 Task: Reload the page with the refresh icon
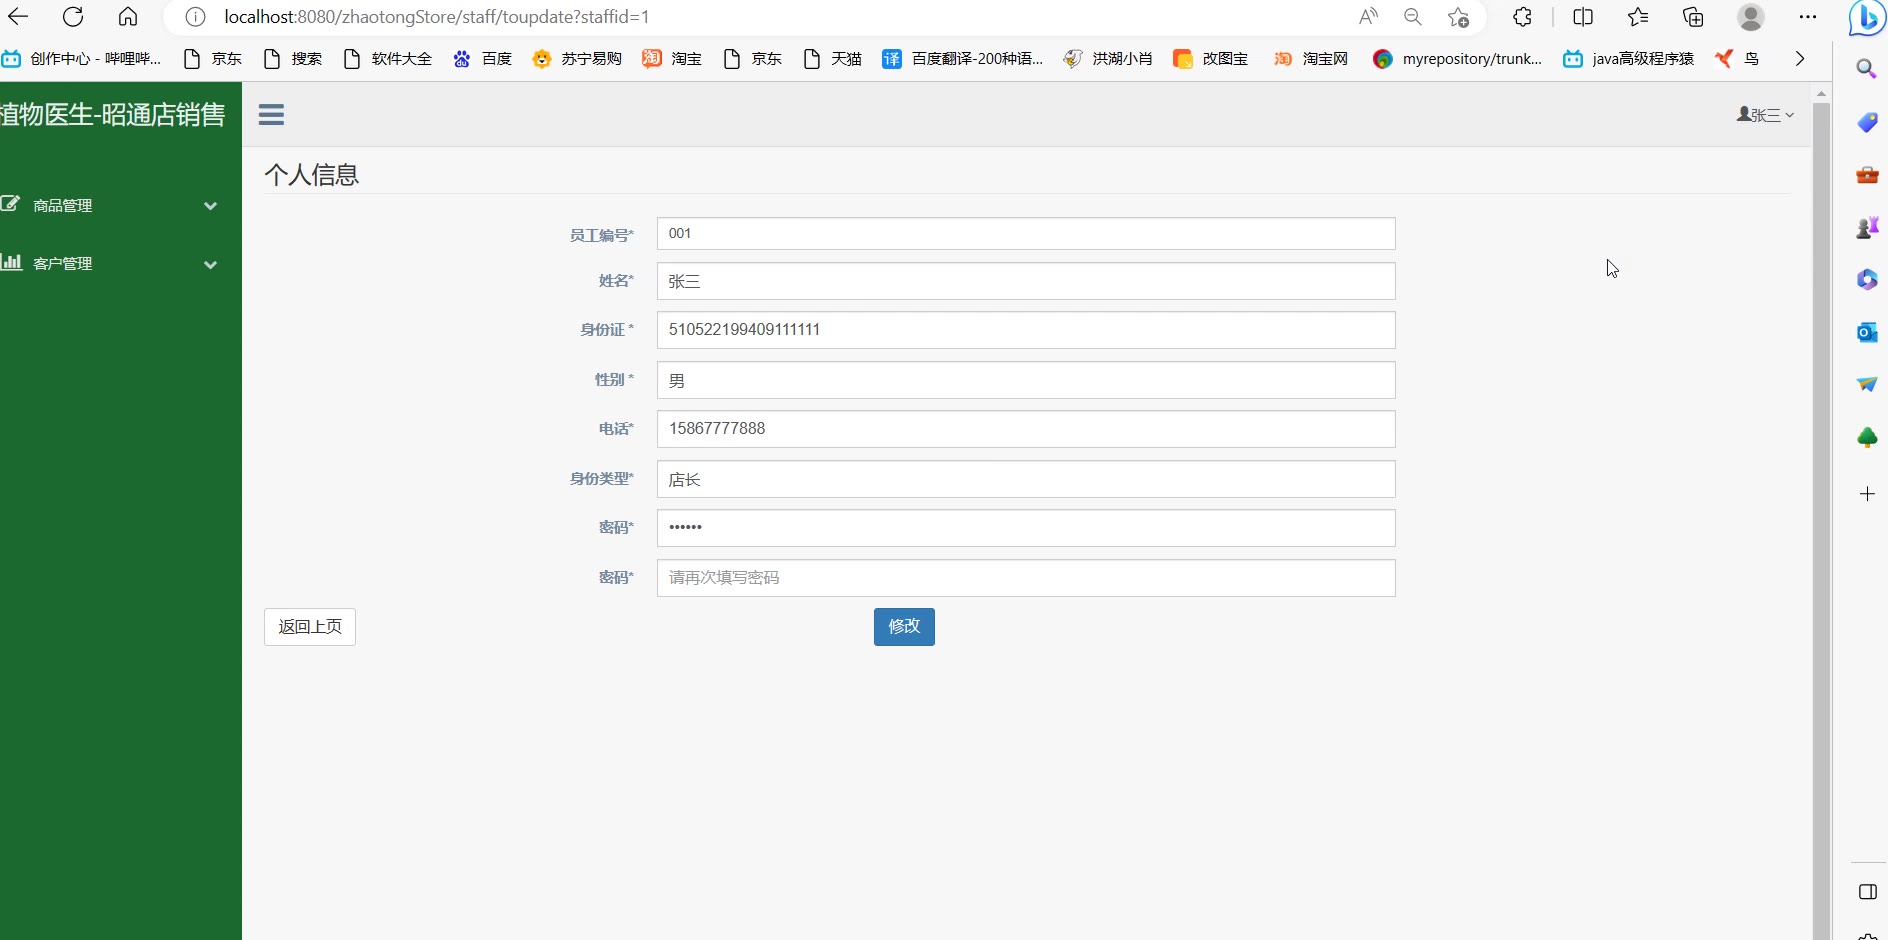[73, 17]
